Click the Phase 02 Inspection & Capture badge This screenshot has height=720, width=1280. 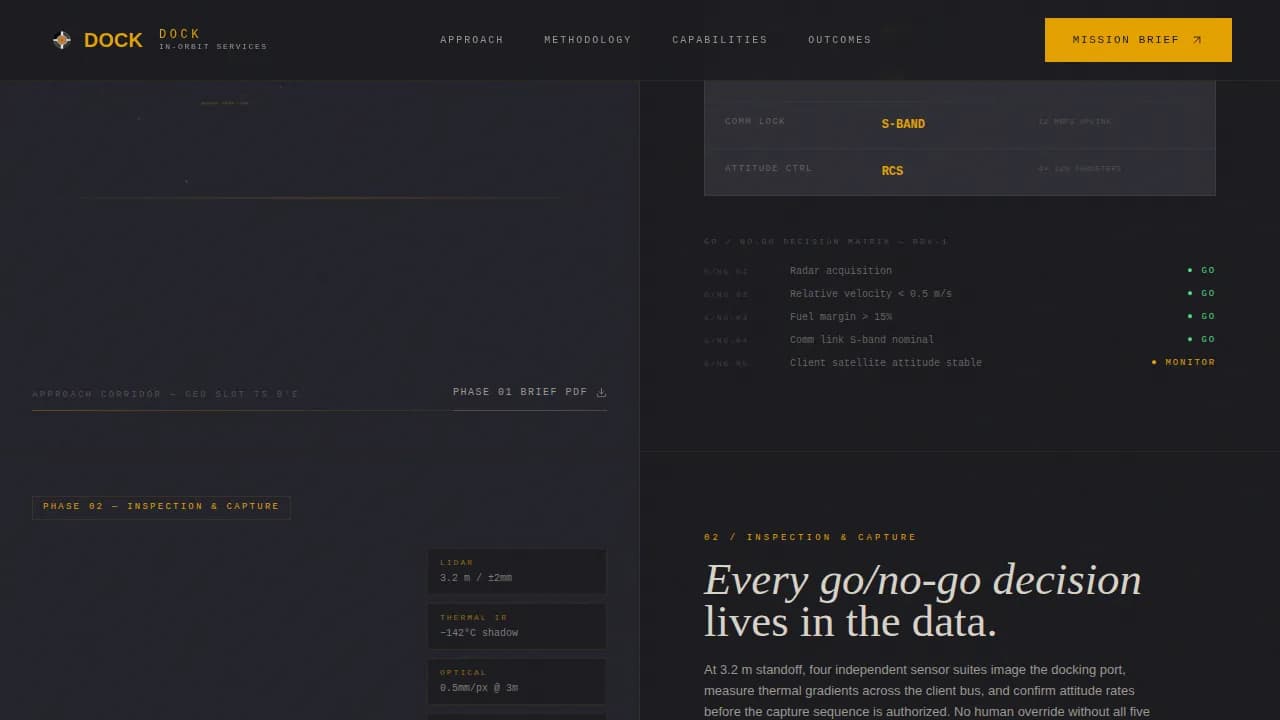(161, 507)
